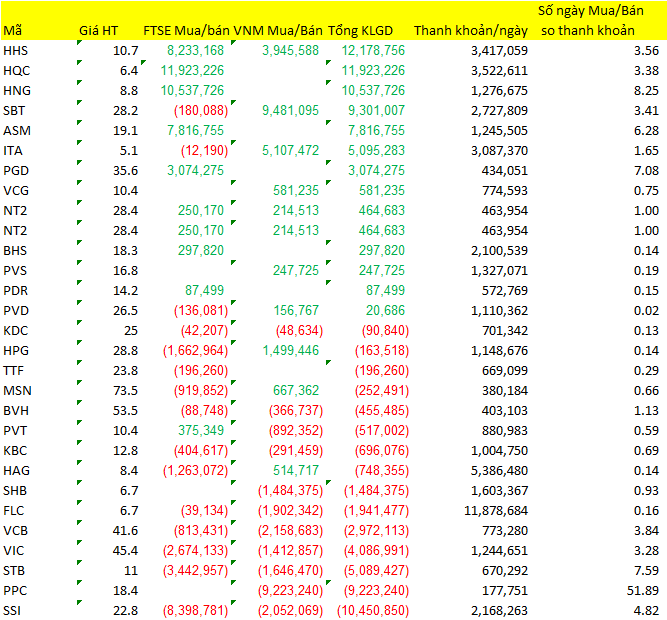This screenshot has width=667, height=620.
Task: Select HQC FTSE value 11,923,226
Action: tap(192, 70)
